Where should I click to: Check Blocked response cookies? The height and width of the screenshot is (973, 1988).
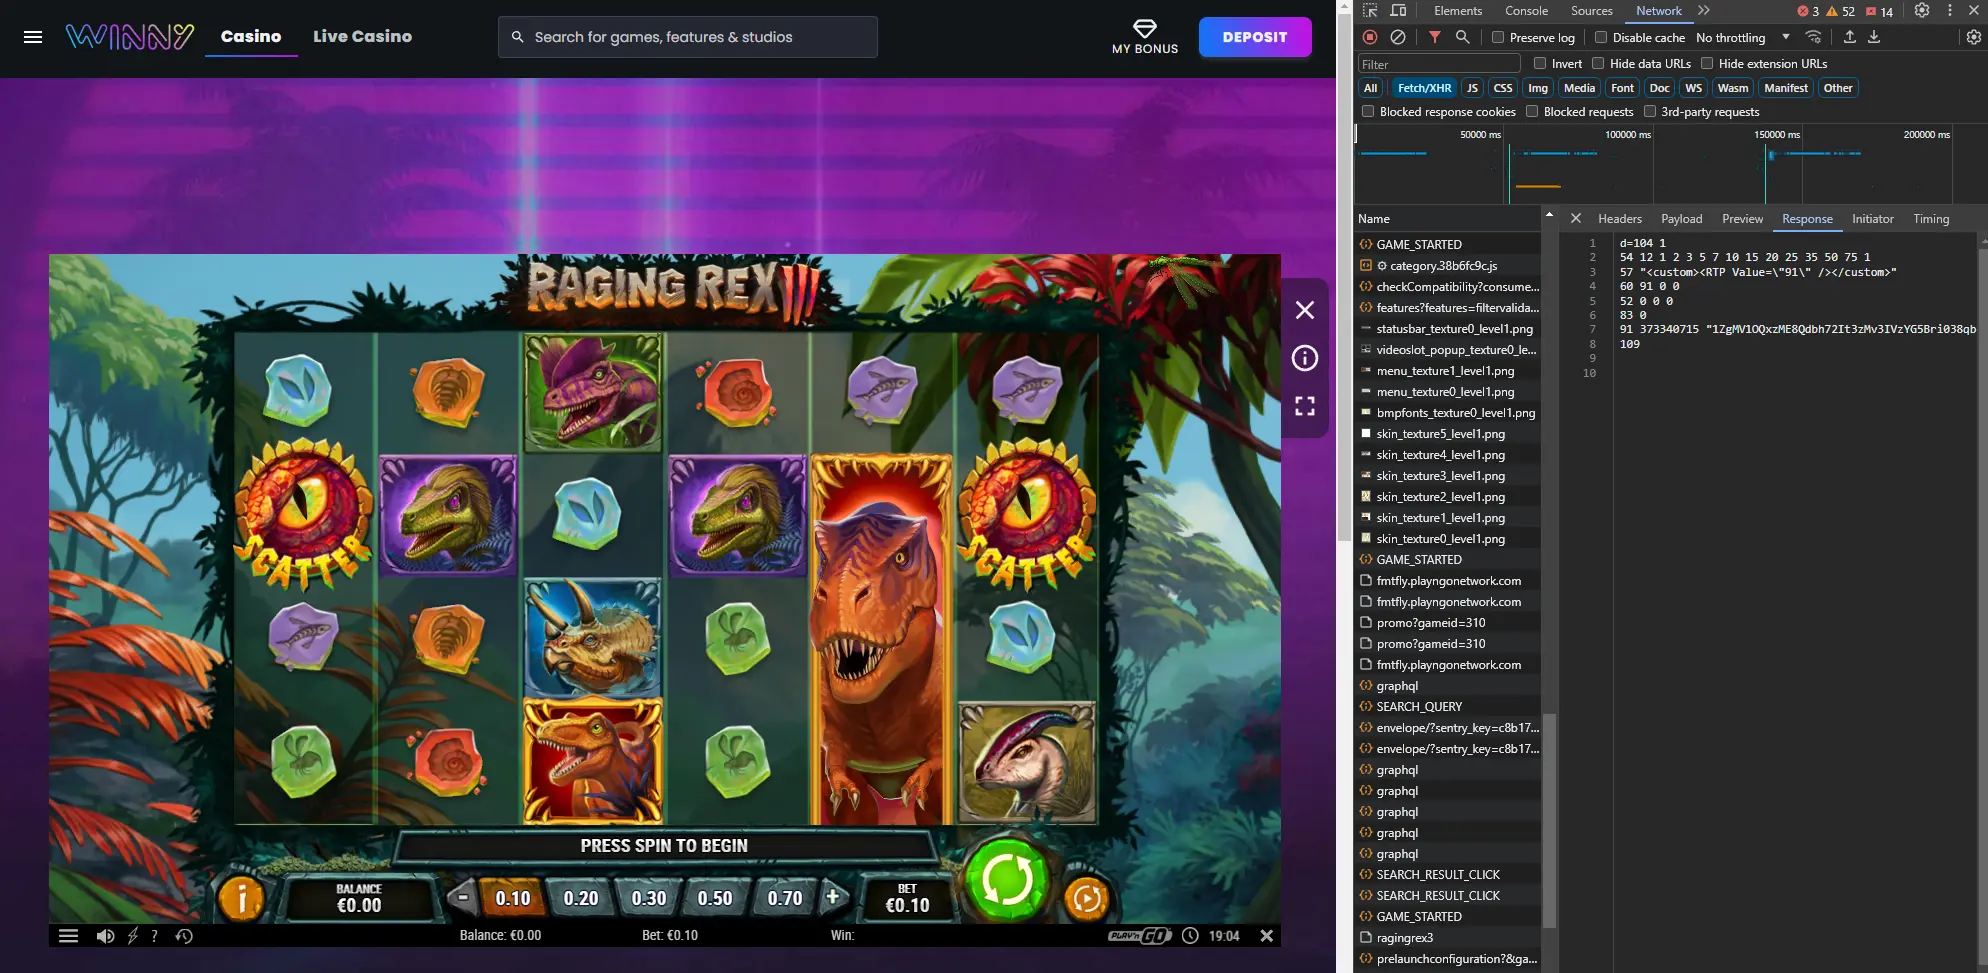(x=1368, y=111)
